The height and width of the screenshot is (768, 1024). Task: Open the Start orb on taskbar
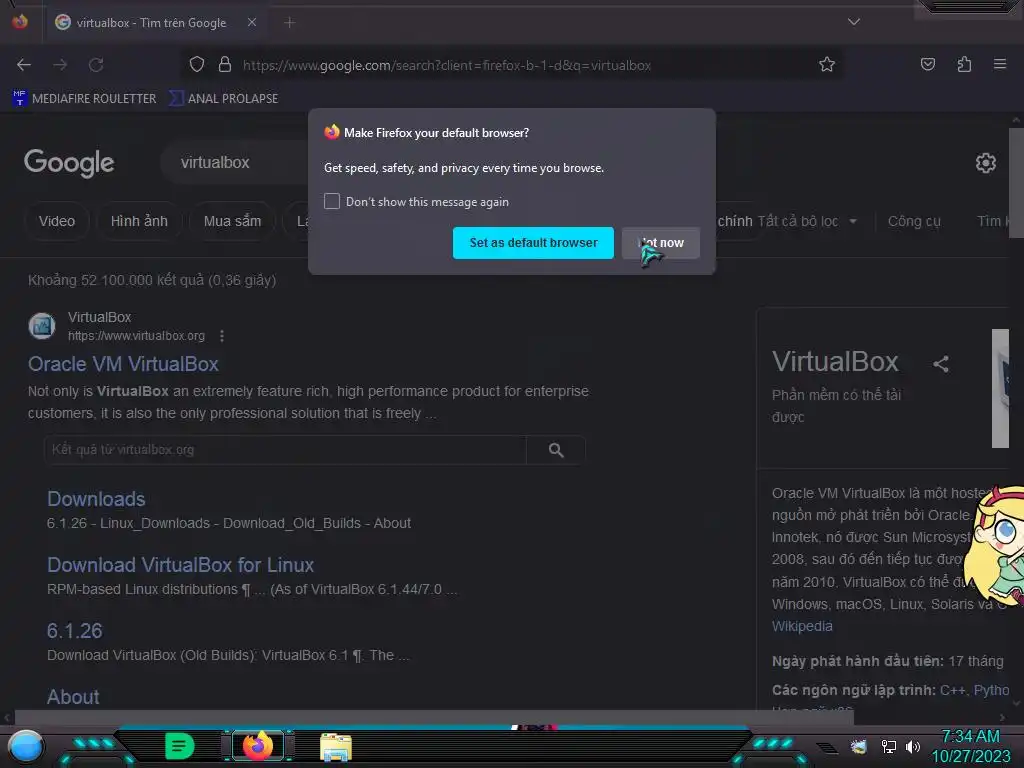click(25, 746)
